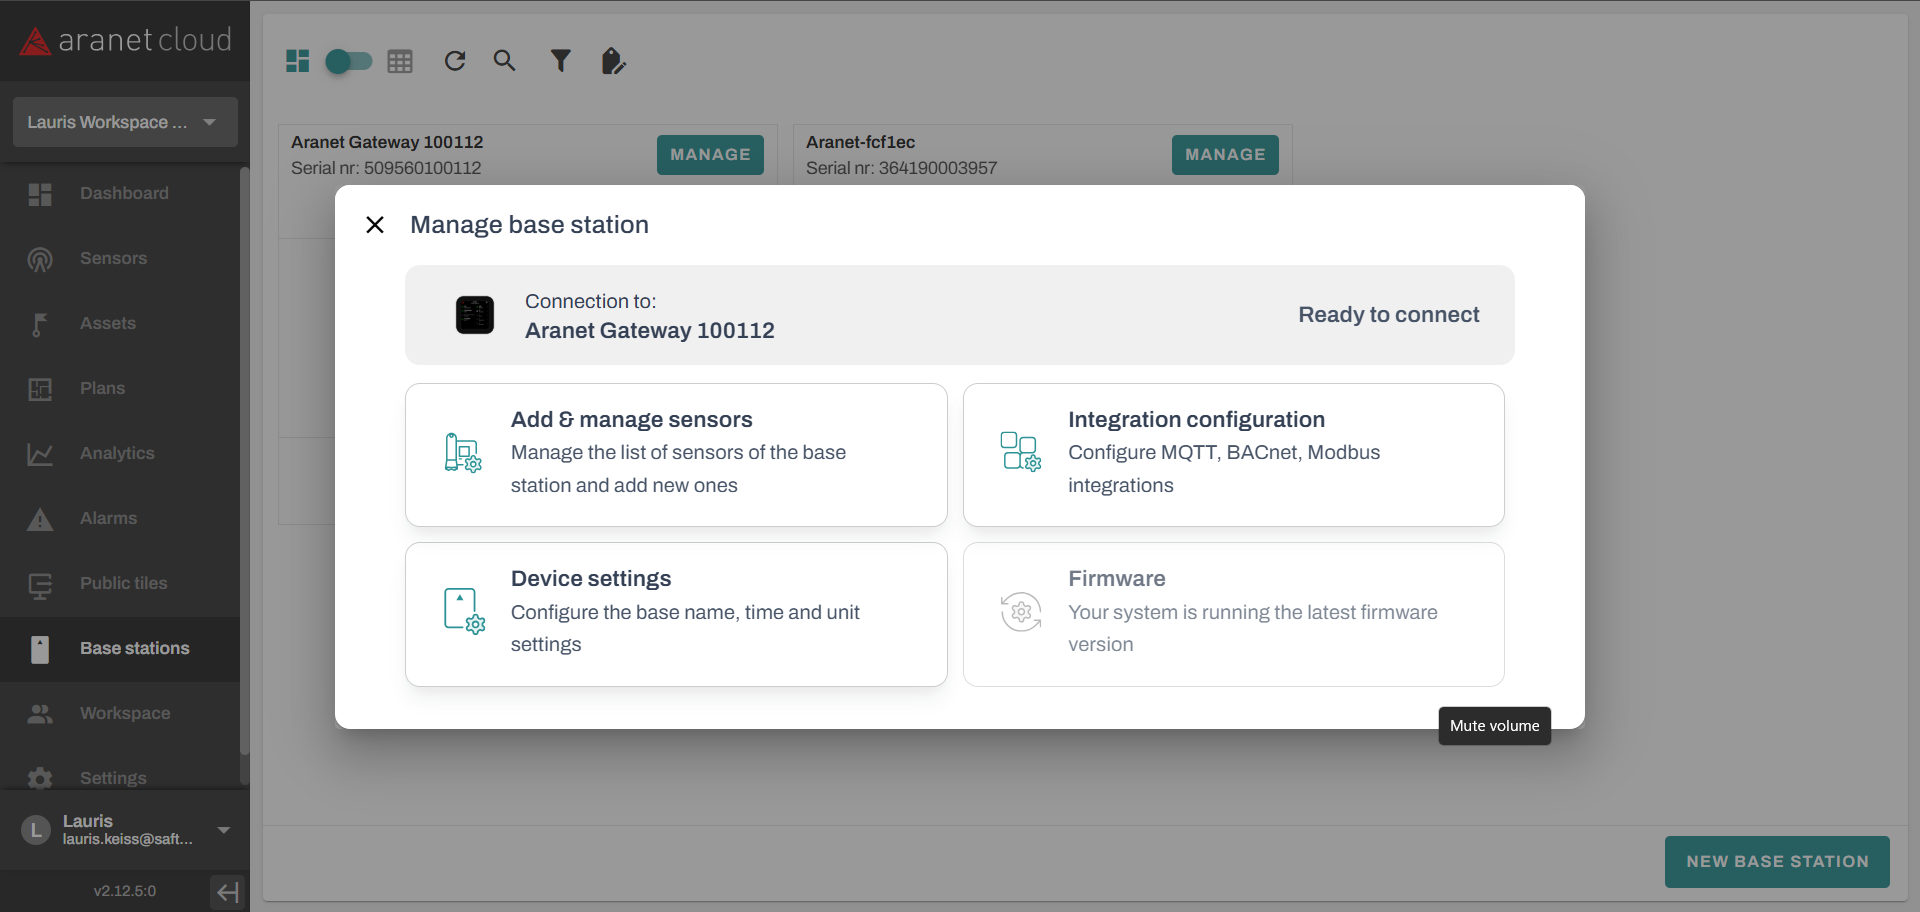Viewport: 1920px width, 912px height.
Task: Click the gateway device icon
Action: pyautogui.click(x=475, y=315)
